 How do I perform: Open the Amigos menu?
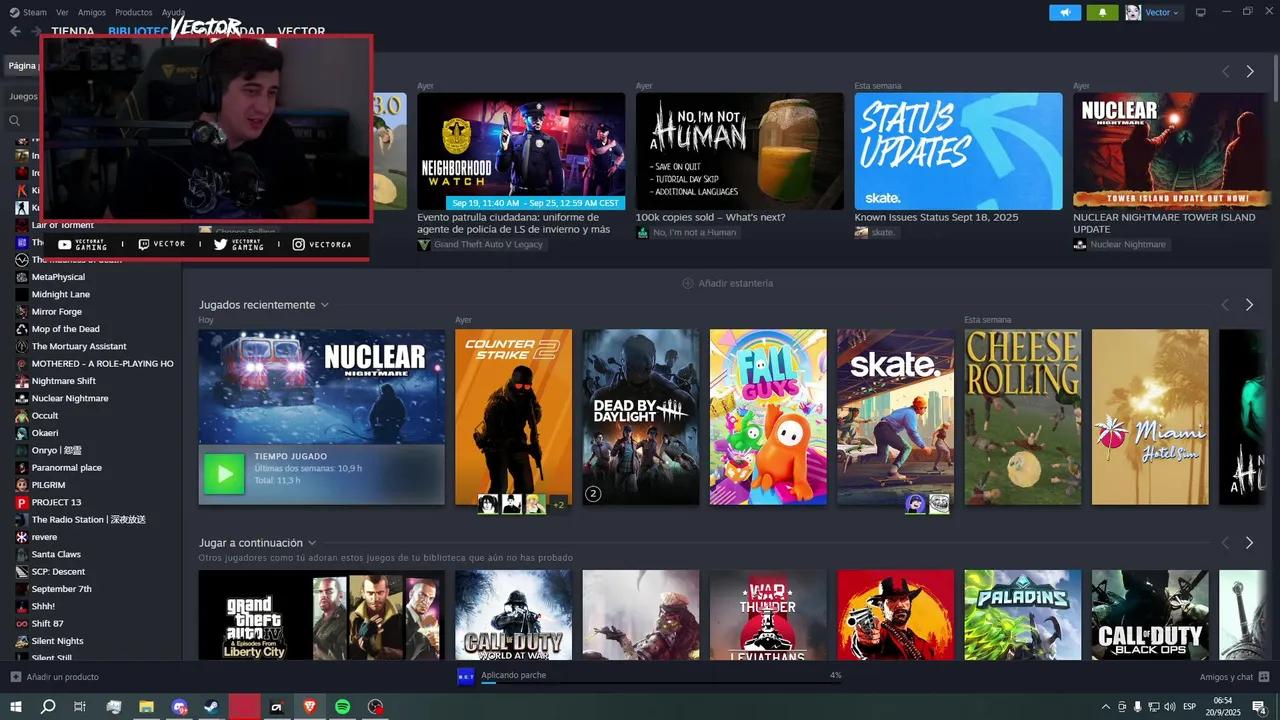(x=92, y=12)
